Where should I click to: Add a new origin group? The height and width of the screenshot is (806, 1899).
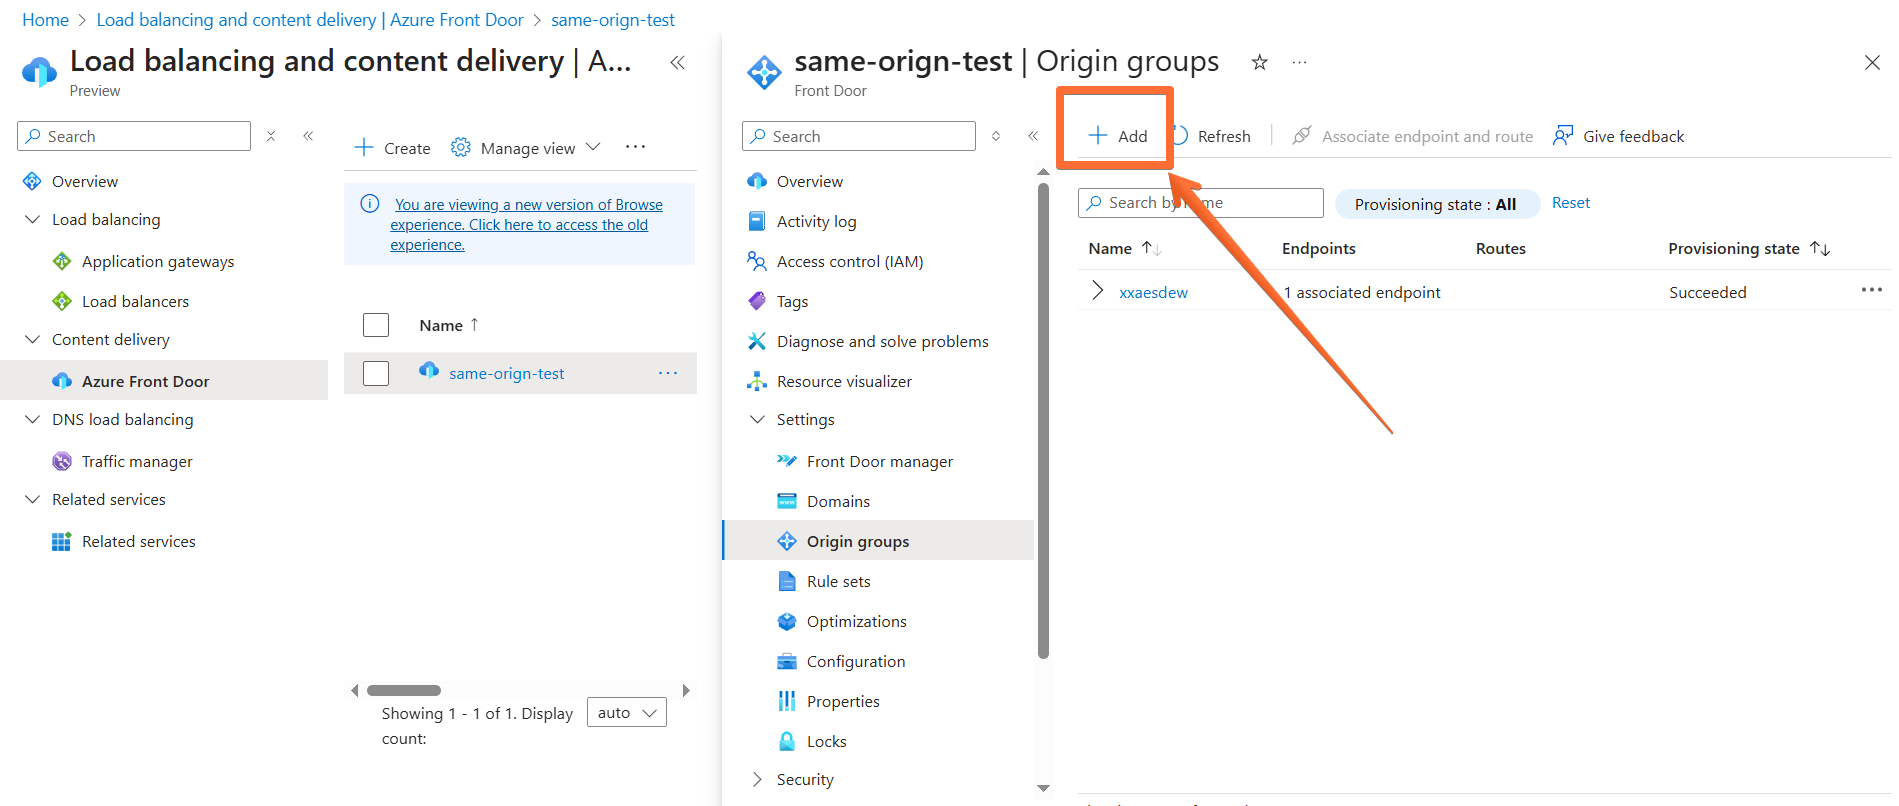coord(1117,136)
